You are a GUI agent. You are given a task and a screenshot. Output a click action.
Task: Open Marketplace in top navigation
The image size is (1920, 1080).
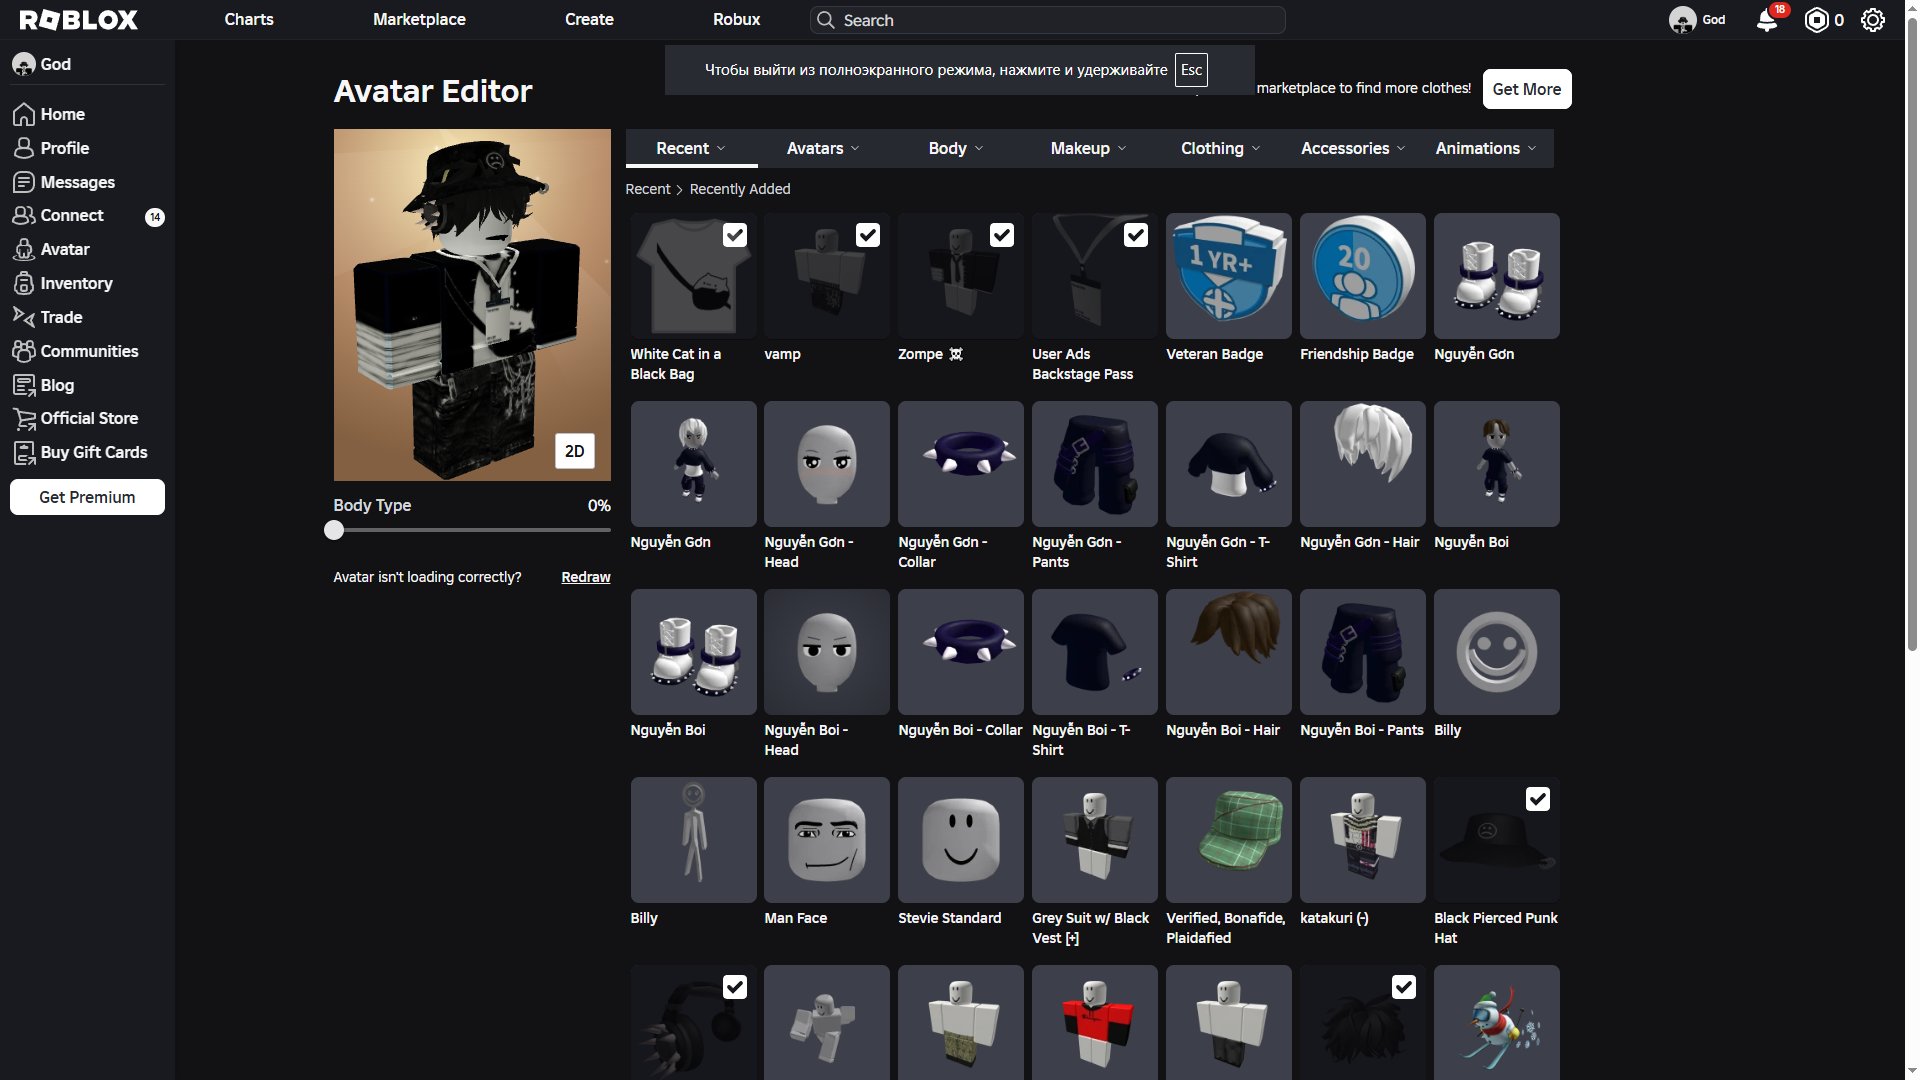click(x=419, y=20)
